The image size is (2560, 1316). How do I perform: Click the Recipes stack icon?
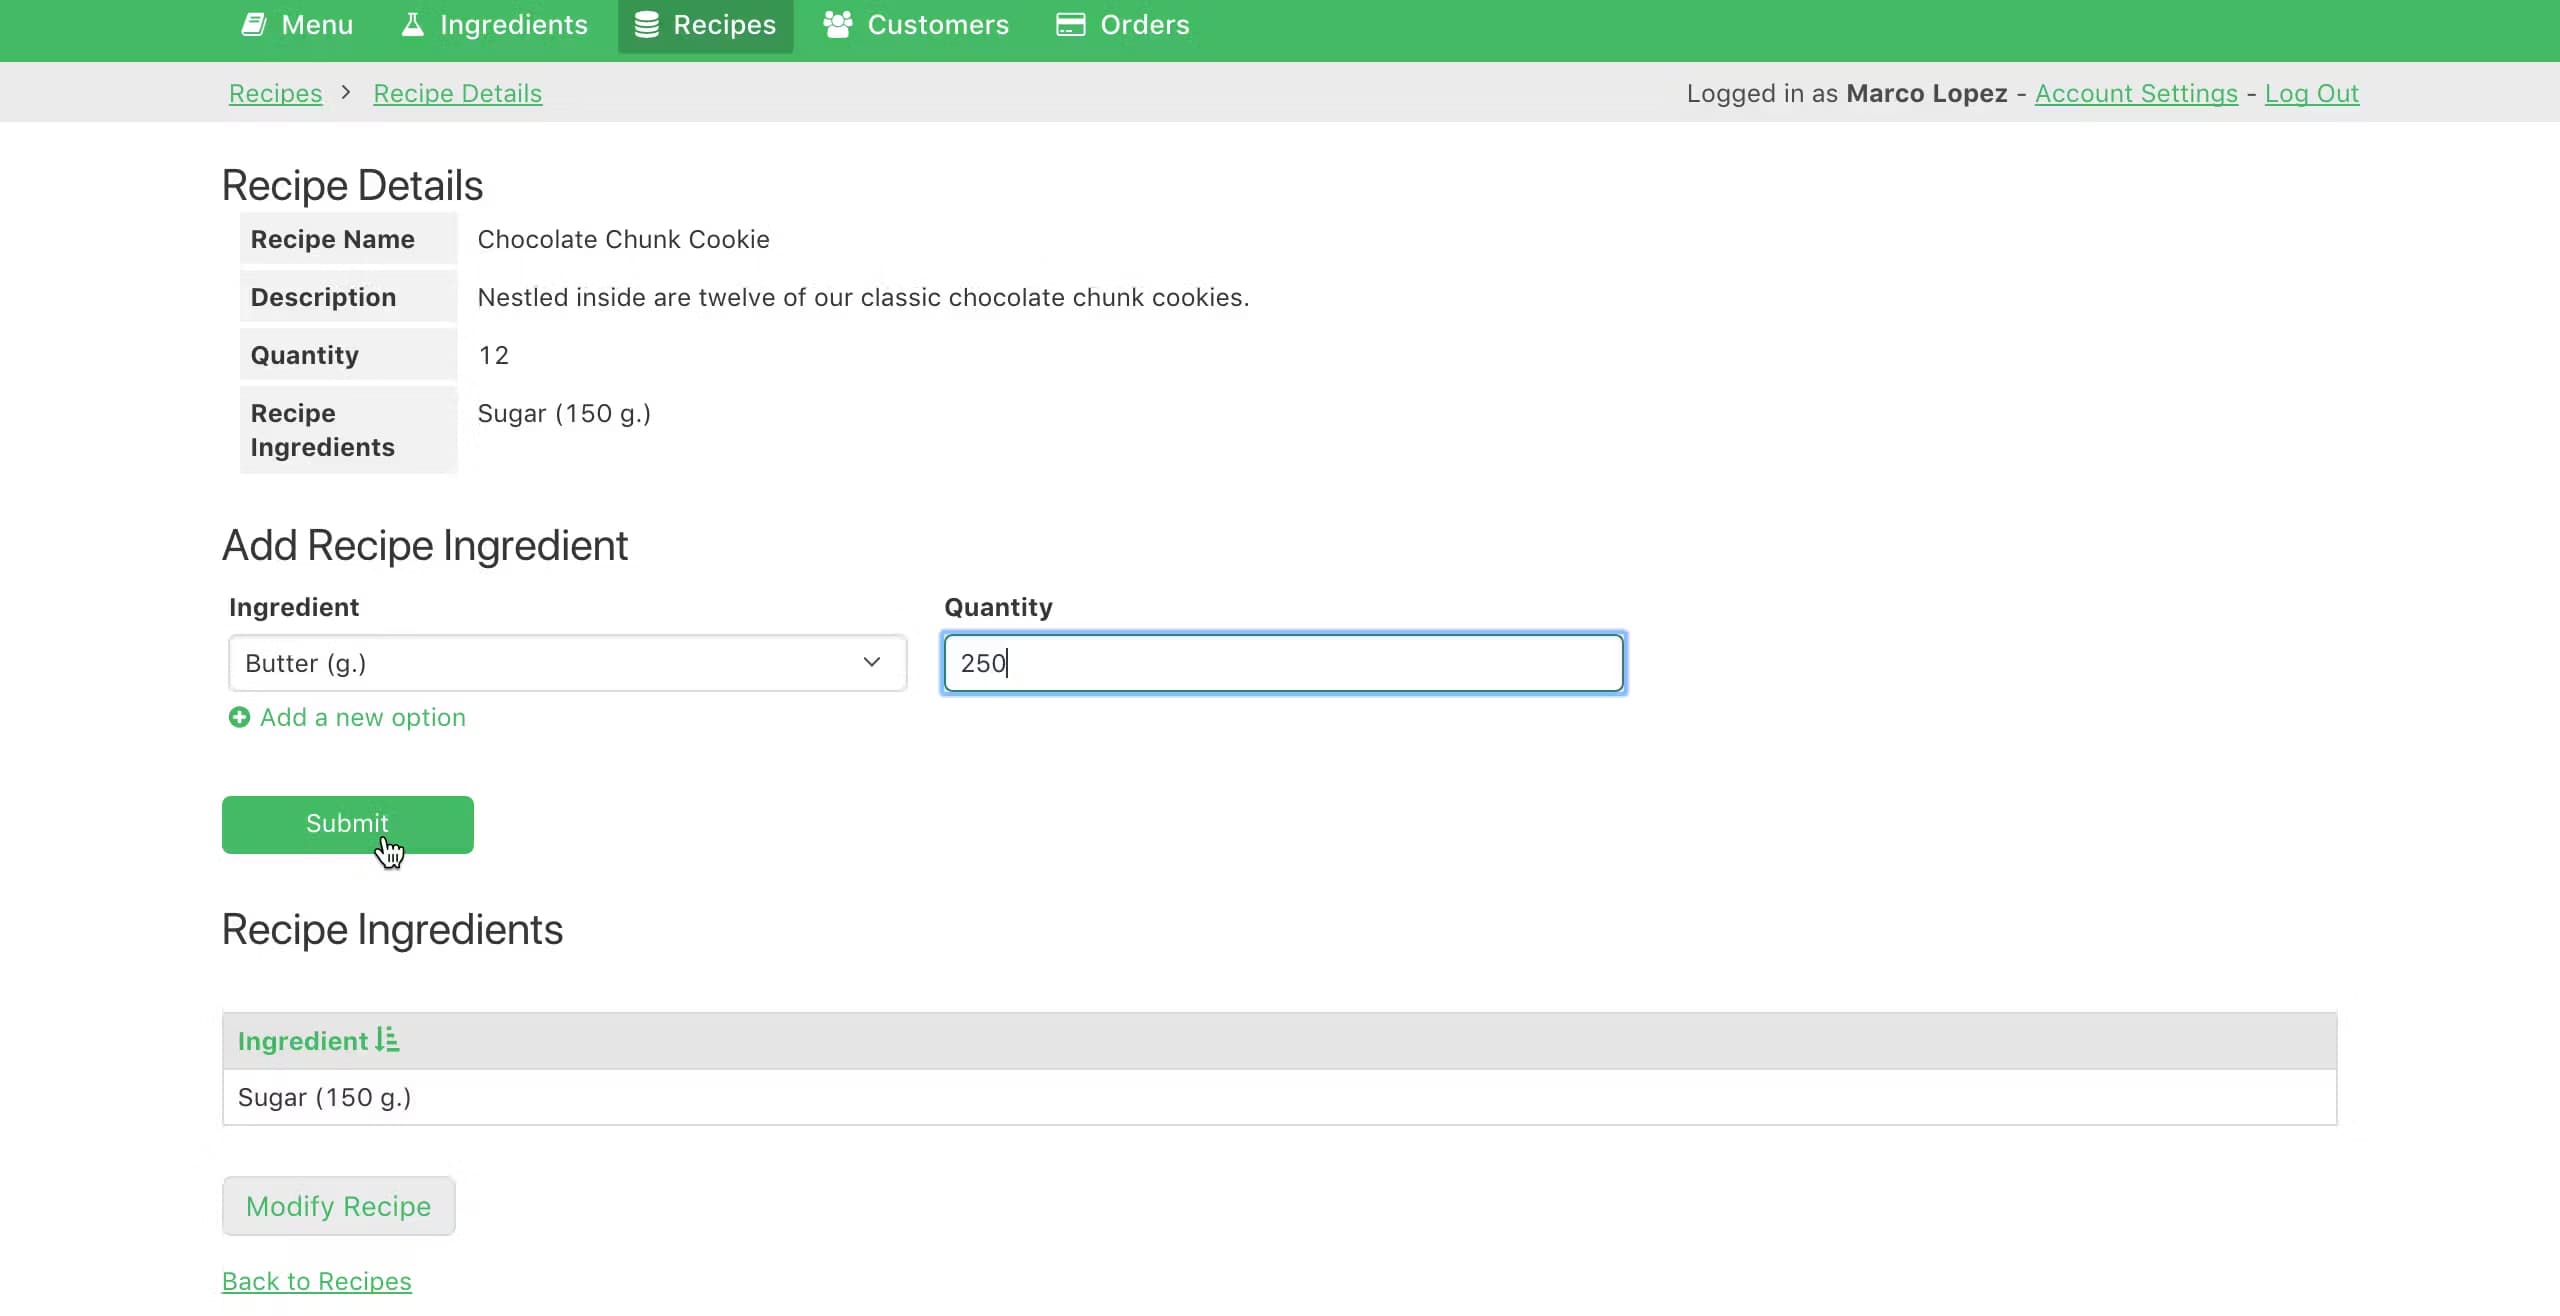(x=647, y=25)
